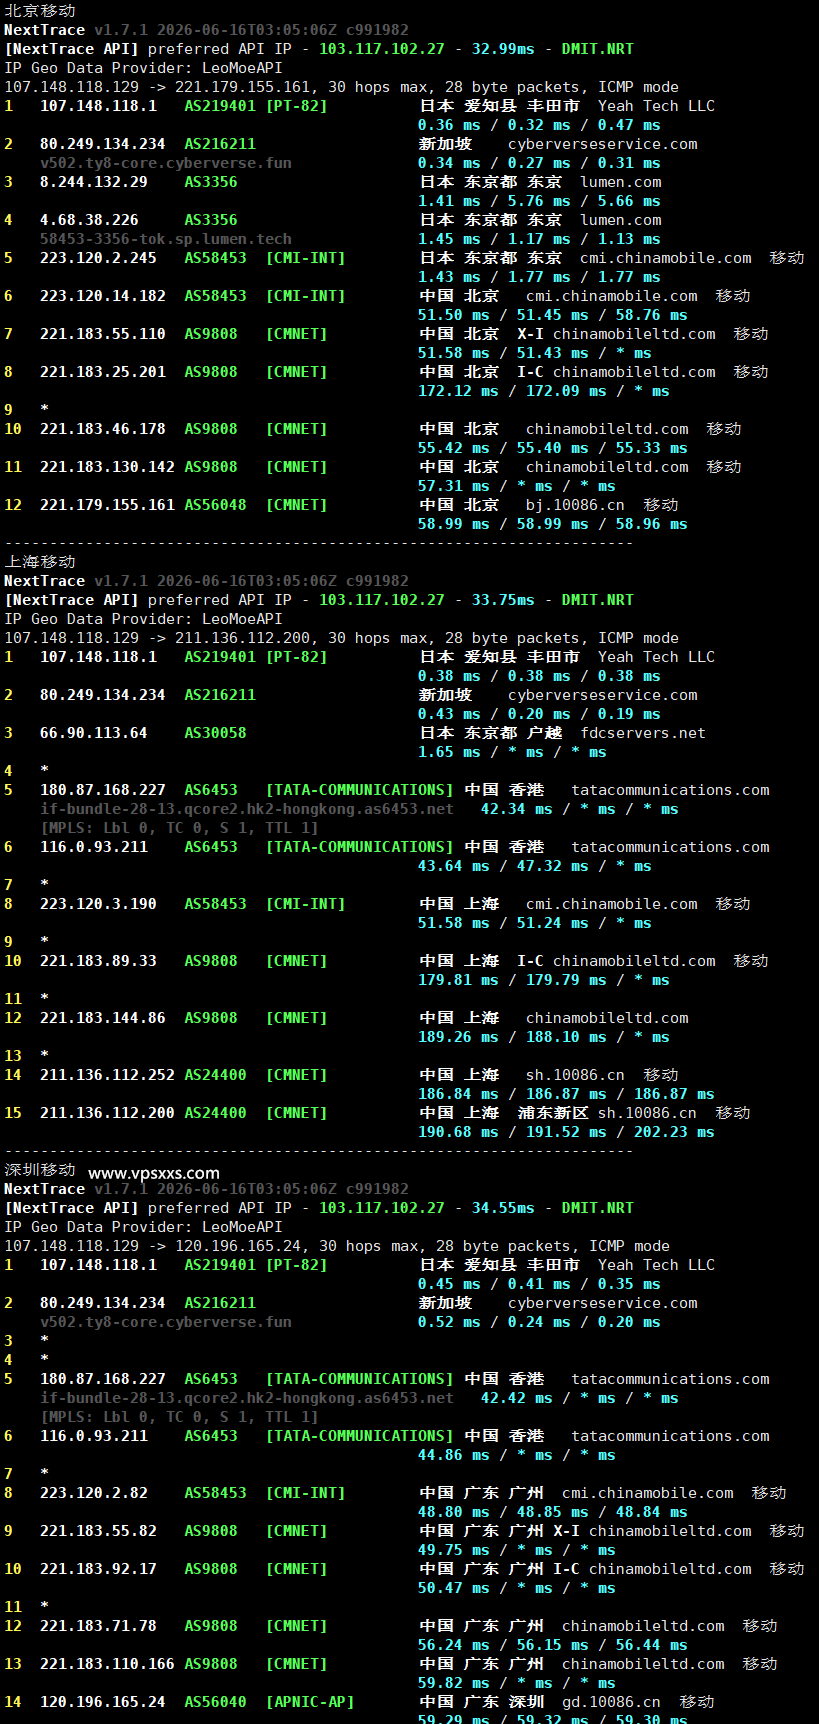Click the 179.81 ms latency value
The width and height of the screenshot is (819, 1724).
pyautogui.click(x=458, y=980)
